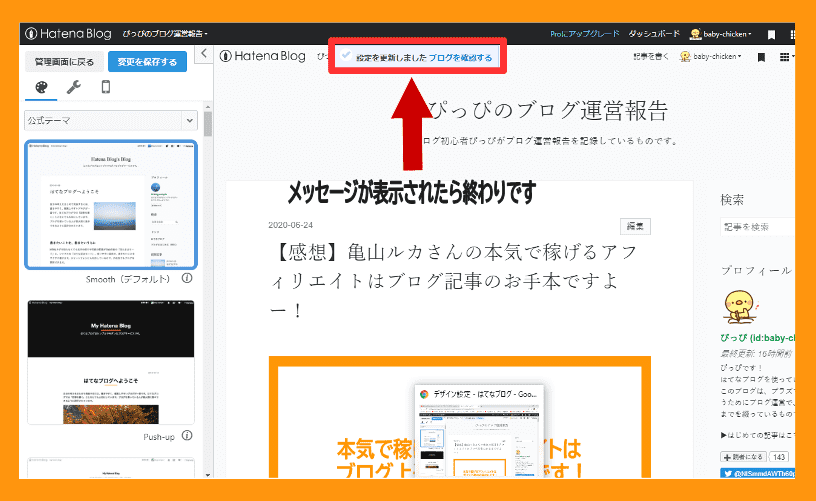Show info for Push-up theme
Image resolution: width=816 pixels, height=501 pixels.
[x=187, y=435]
